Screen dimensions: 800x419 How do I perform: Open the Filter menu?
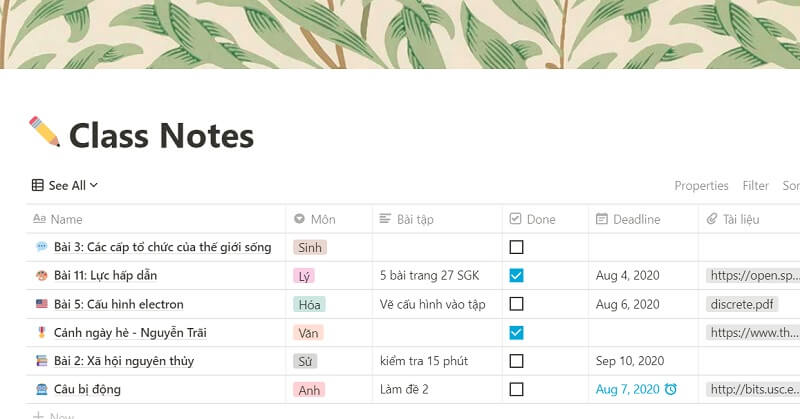coord(755,185)
